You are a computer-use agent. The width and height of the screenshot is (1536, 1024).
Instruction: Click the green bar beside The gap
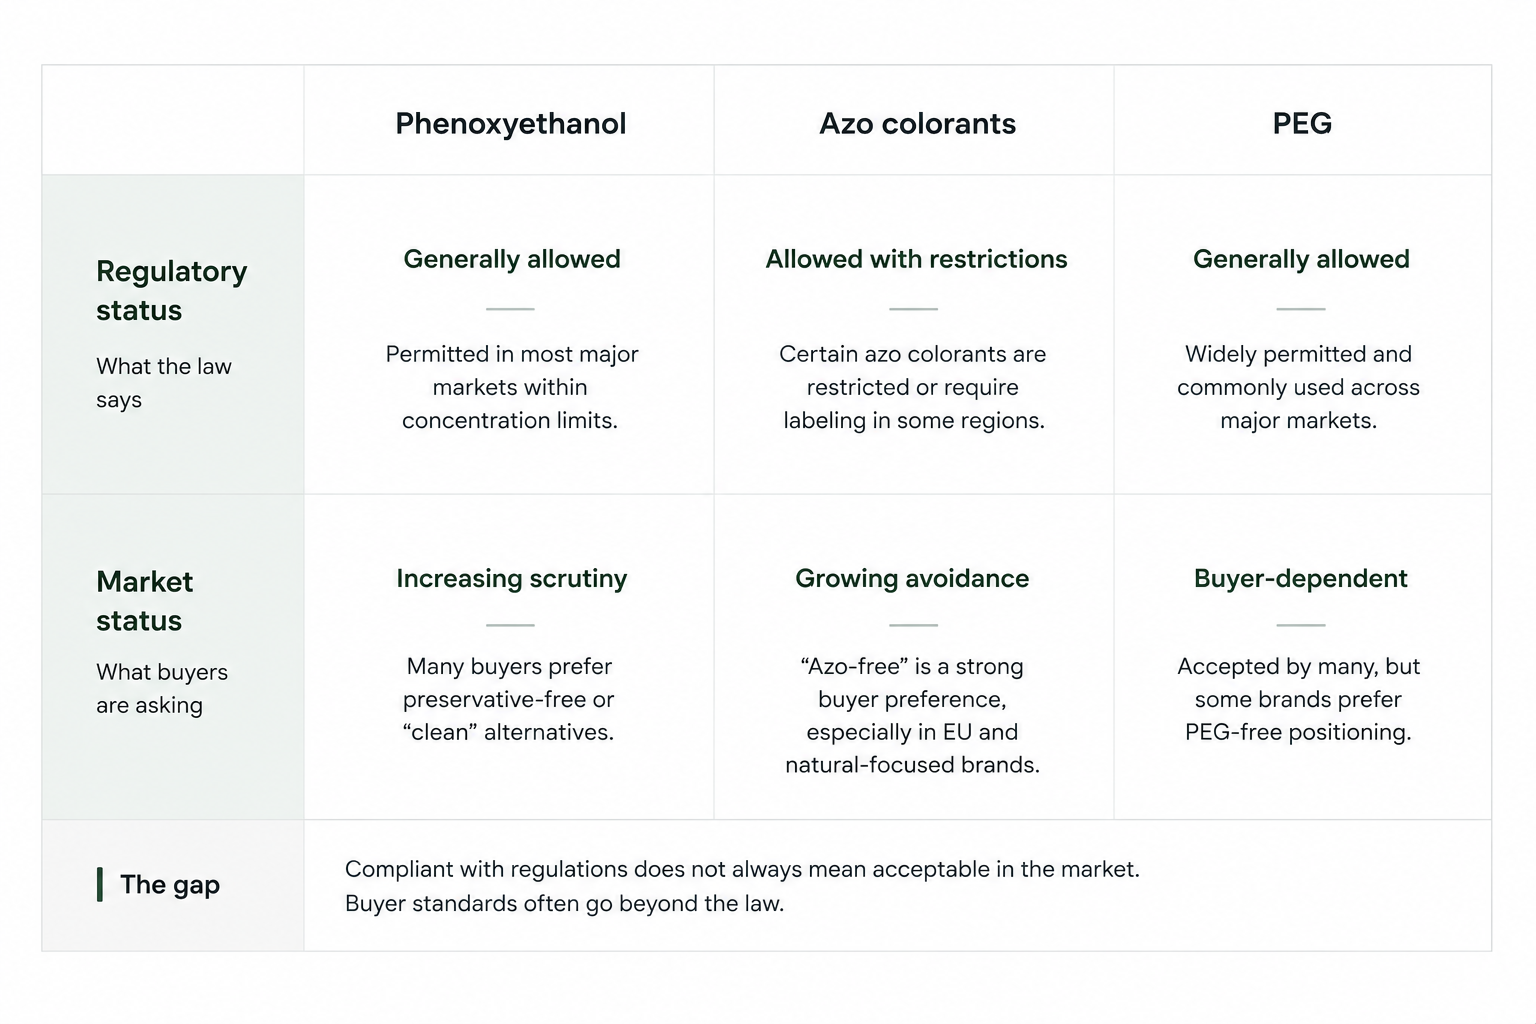[100, 885]
